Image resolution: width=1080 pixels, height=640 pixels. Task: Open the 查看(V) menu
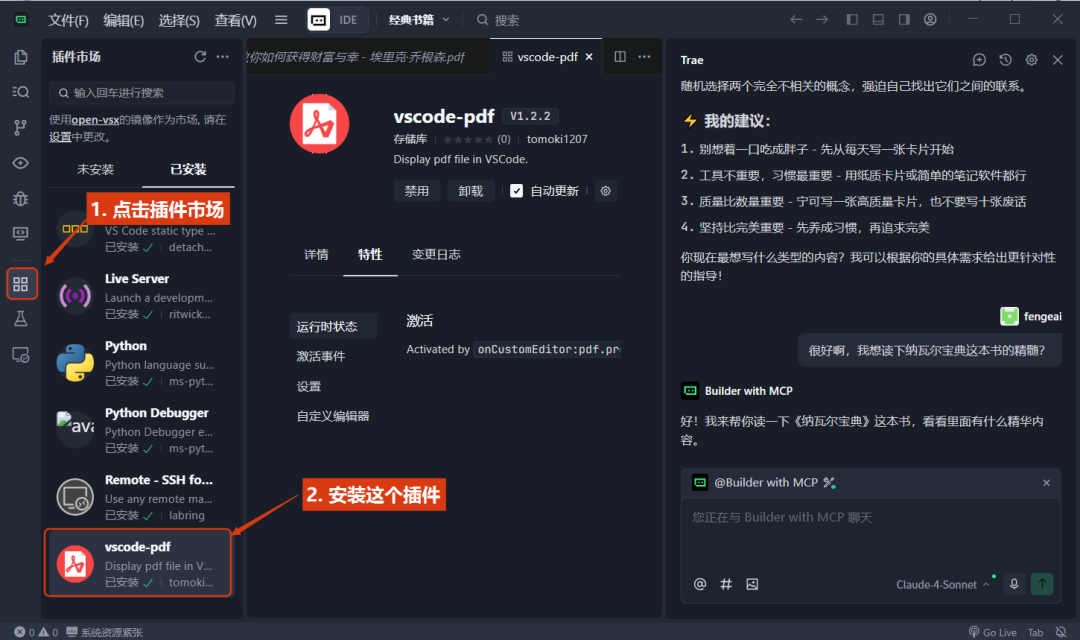236,21
